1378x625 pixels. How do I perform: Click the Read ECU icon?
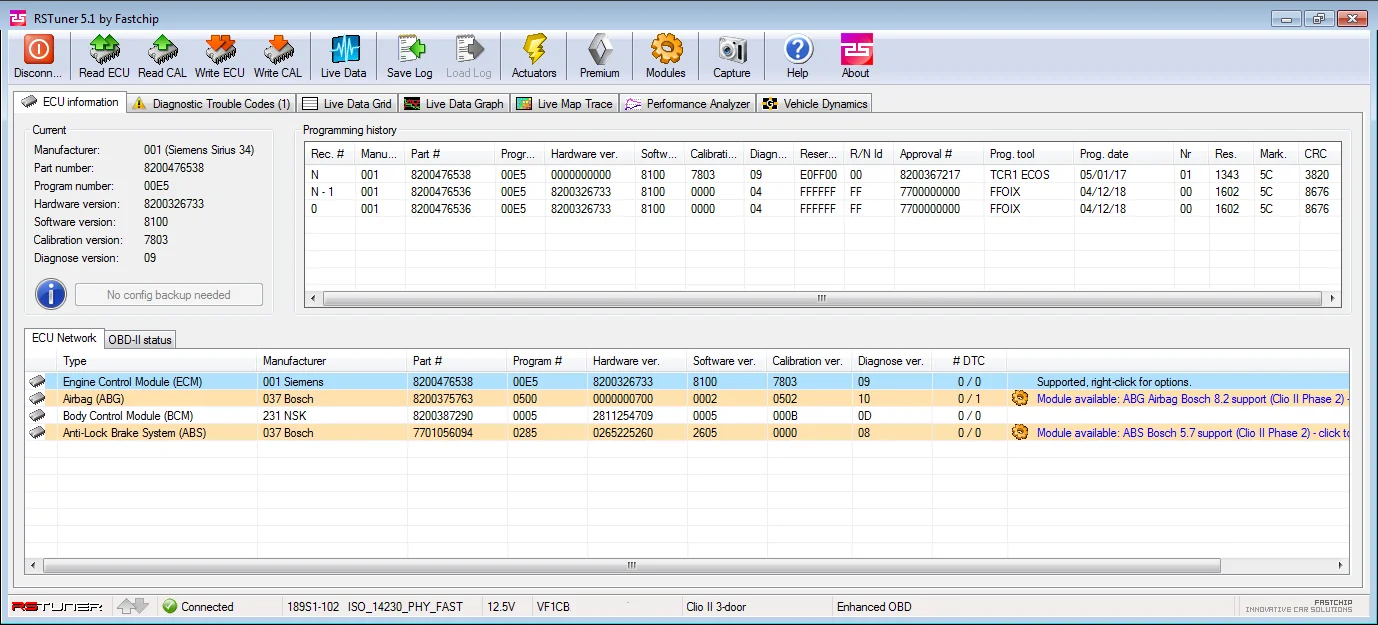104,49
